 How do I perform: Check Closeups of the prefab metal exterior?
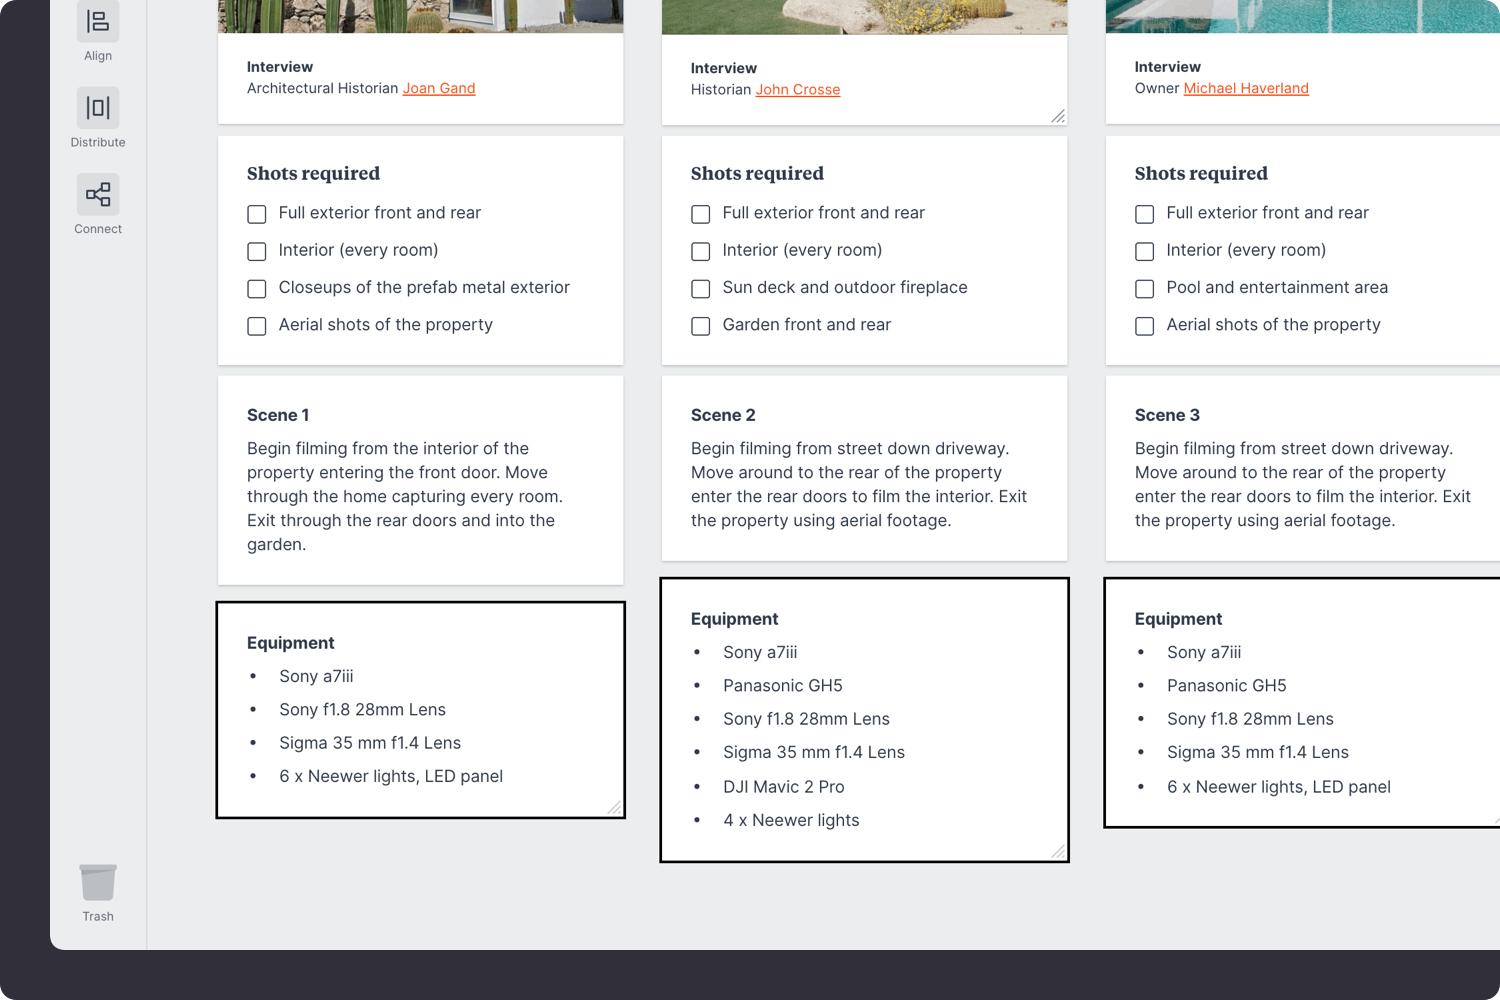[257, 289]
